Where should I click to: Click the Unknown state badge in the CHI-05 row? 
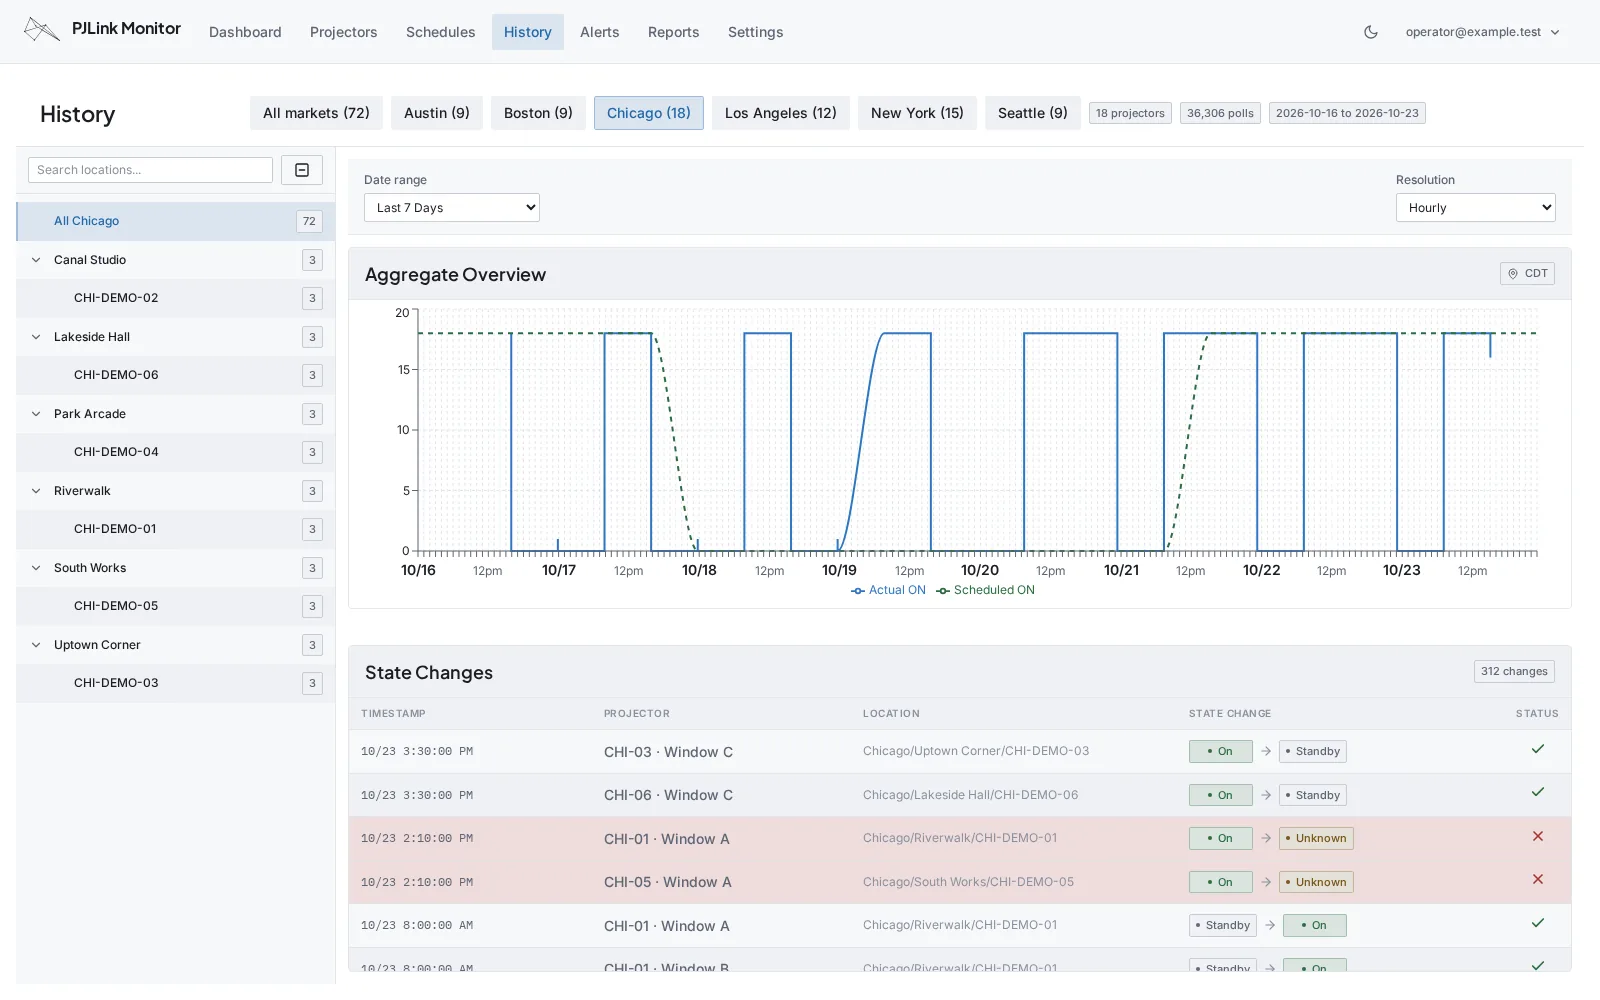click(1316, 882)
